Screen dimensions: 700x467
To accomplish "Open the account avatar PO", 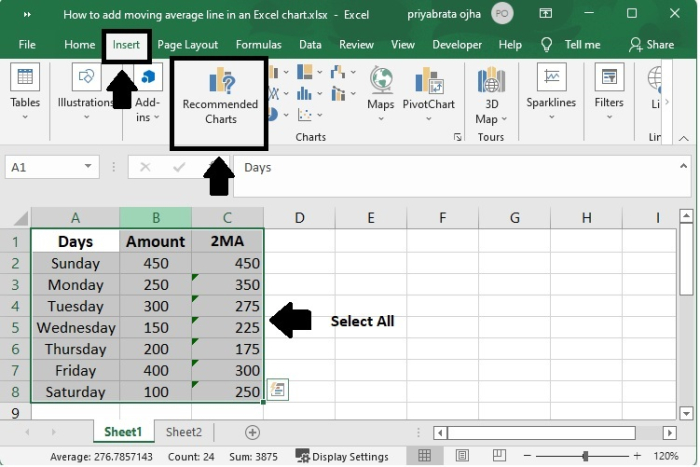I will tap(502, 13).
